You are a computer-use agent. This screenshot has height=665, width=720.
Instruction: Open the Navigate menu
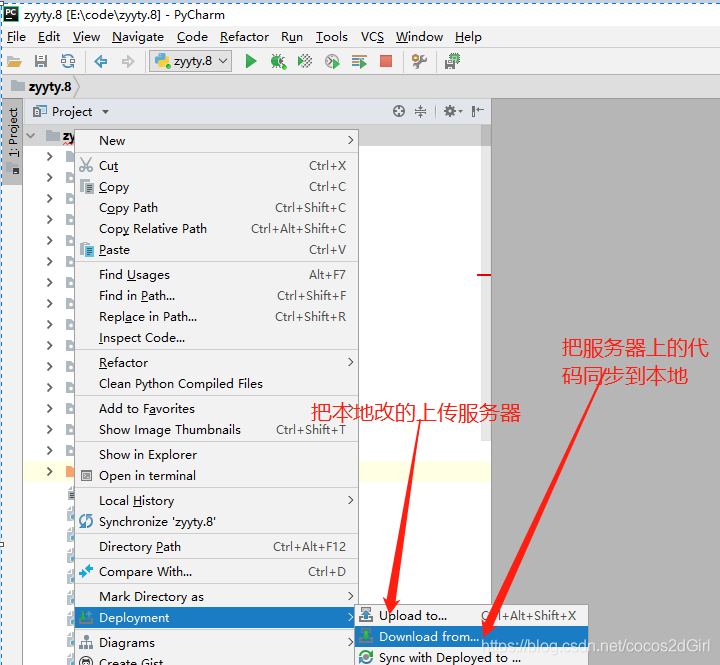click(x=138, y=37)
